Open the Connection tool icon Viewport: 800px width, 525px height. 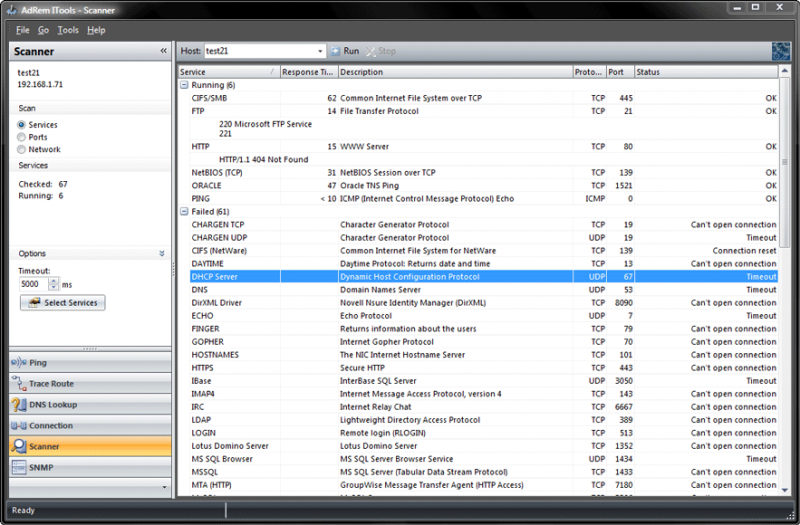click(18, 426)
